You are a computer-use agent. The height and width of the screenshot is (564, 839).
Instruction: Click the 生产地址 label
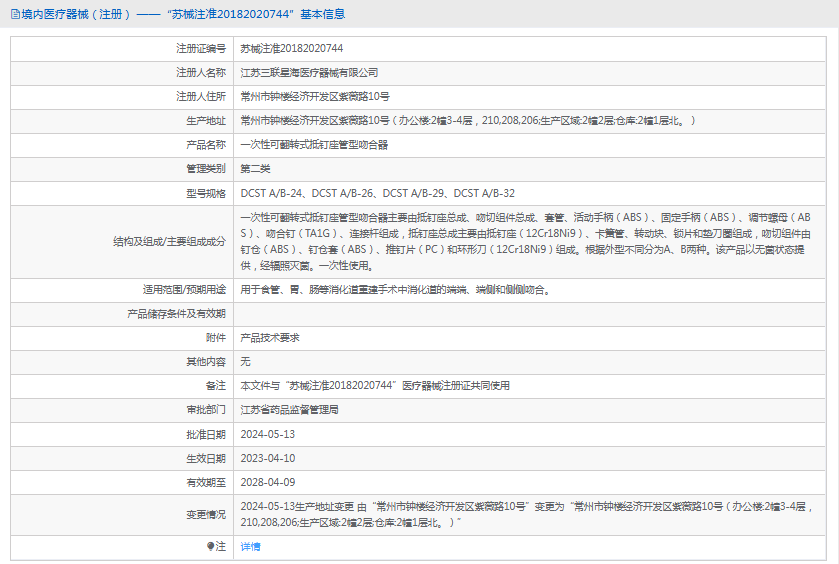(206, 120)
